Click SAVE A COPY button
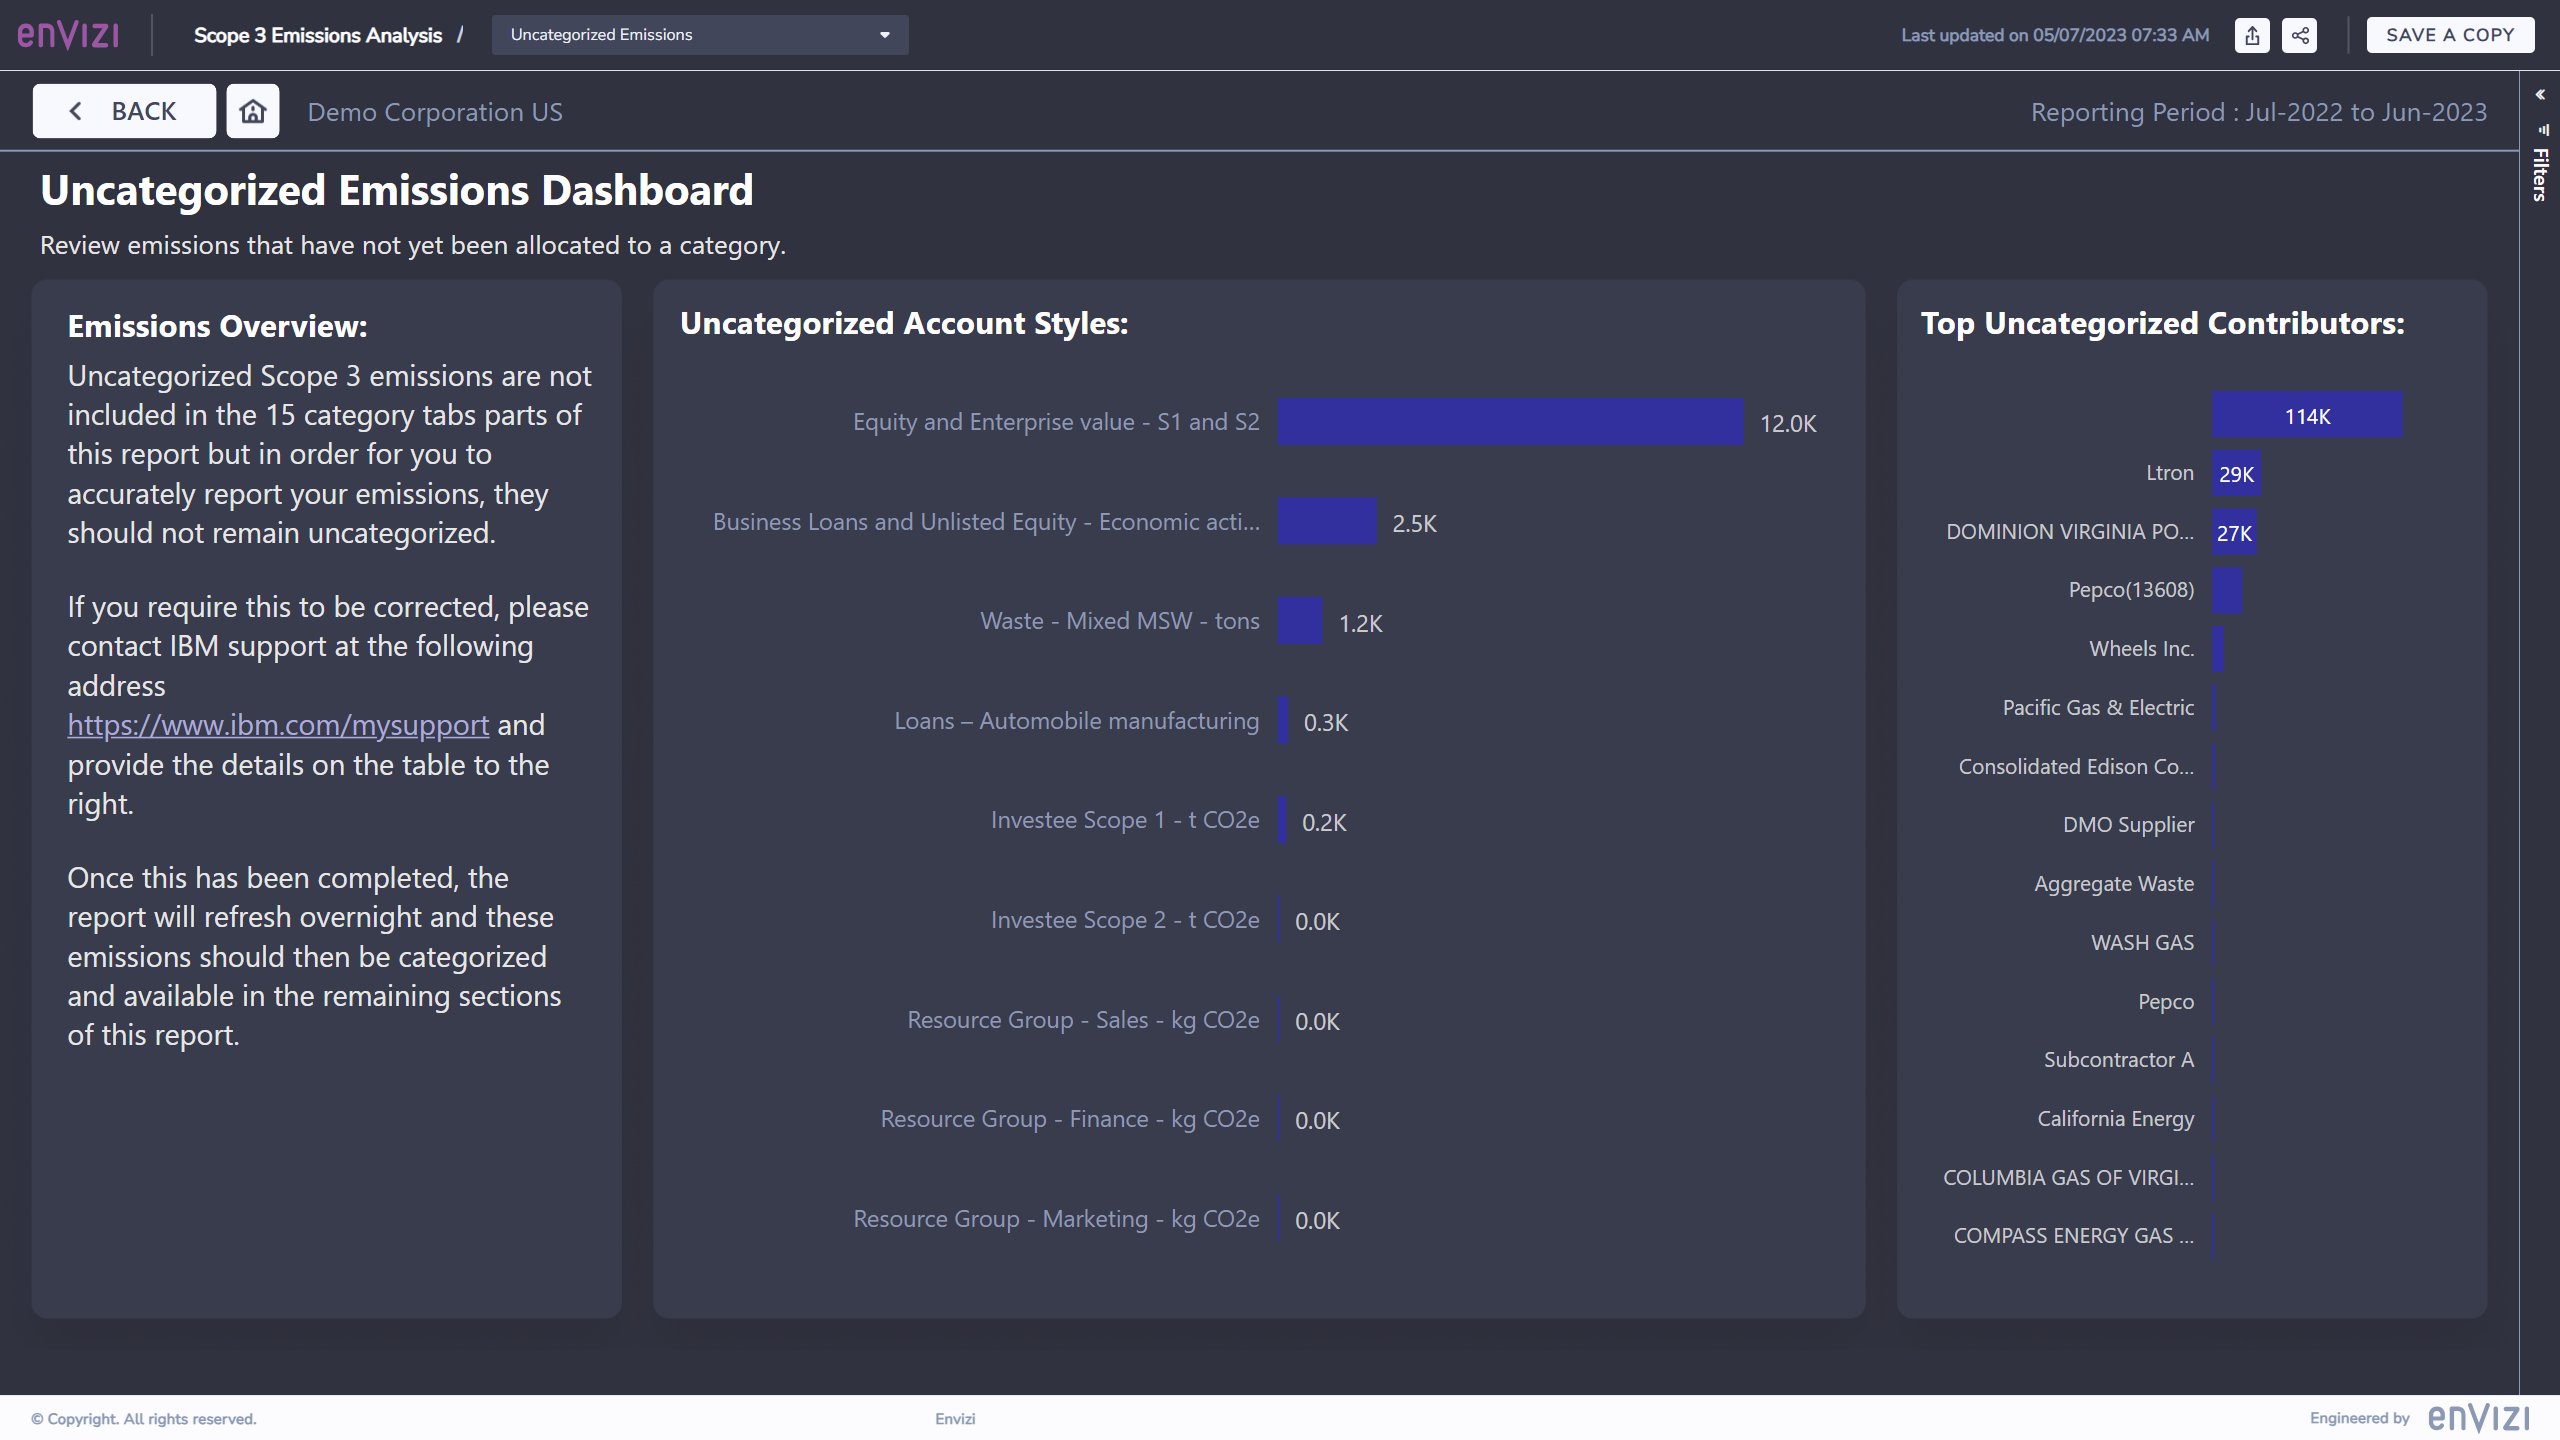2560x1440 pixels. (2450, 35)
